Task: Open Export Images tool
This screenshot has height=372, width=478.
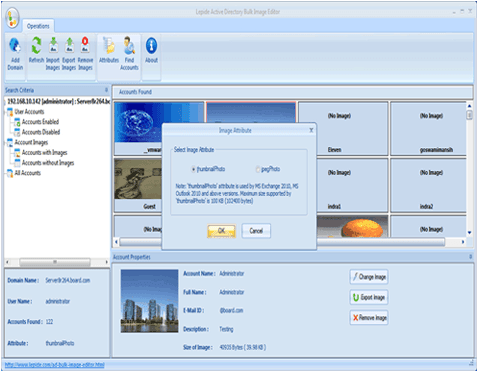Action: click(x=69, y=53)
